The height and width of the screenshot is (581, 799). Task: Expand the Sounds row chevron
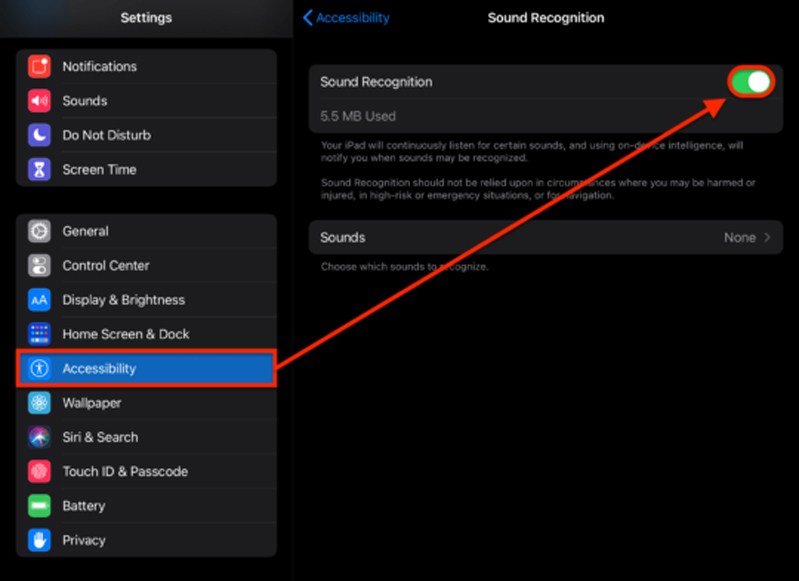(x=767, y=238)
